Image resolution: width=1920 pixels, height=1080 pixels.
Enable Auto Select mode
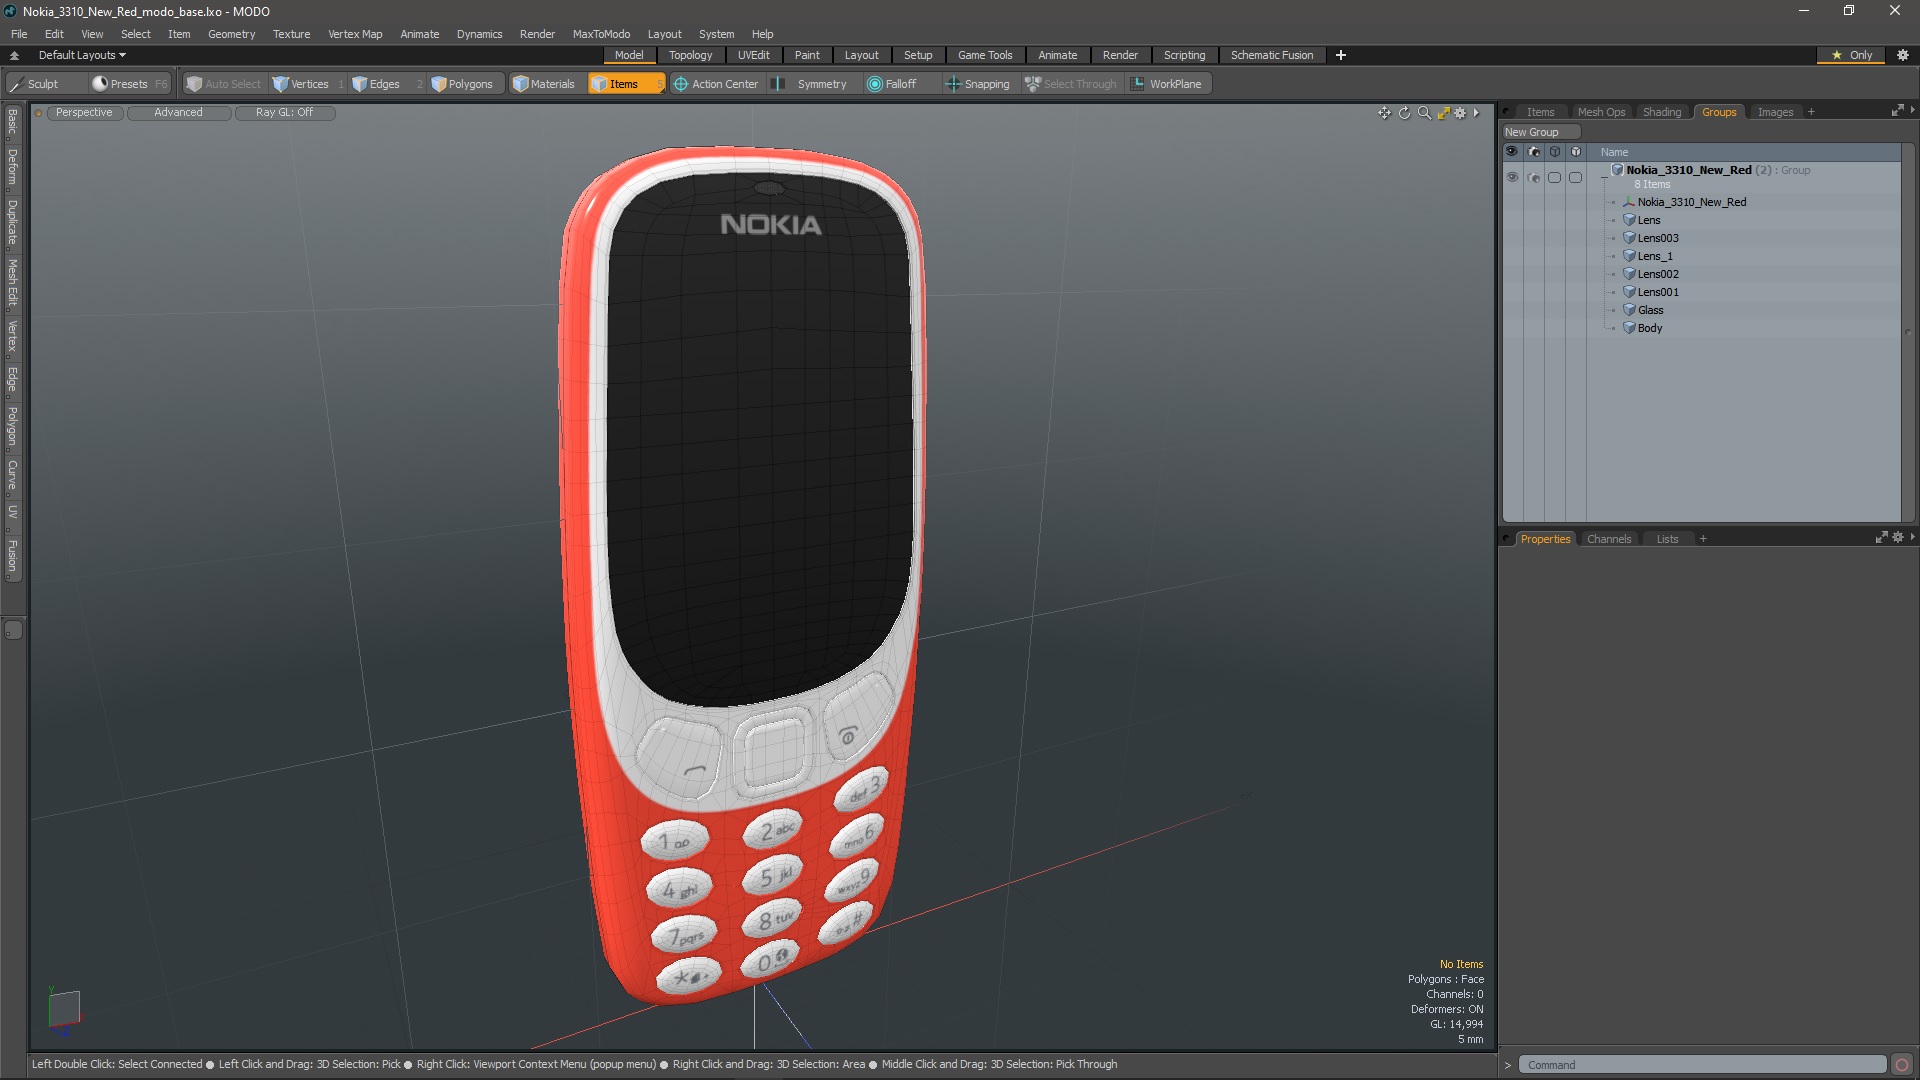(x=223, y=84)
